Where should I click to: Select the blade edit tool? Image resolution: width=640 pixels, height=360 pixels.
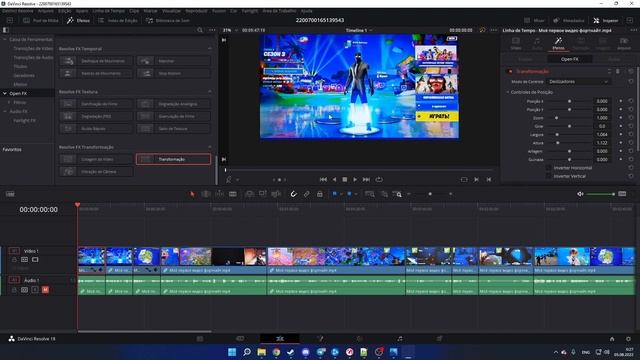(233, 194)
